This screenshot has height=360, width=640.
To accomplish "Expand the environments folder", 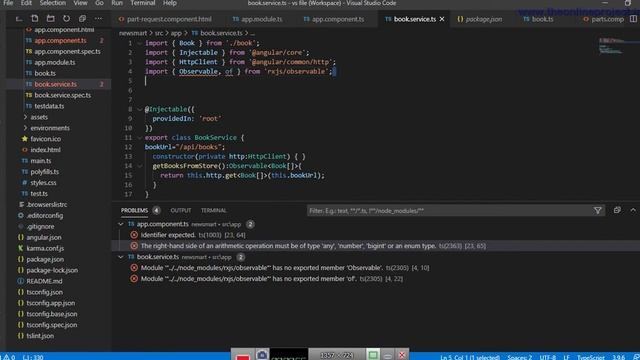I will (25, 128).
